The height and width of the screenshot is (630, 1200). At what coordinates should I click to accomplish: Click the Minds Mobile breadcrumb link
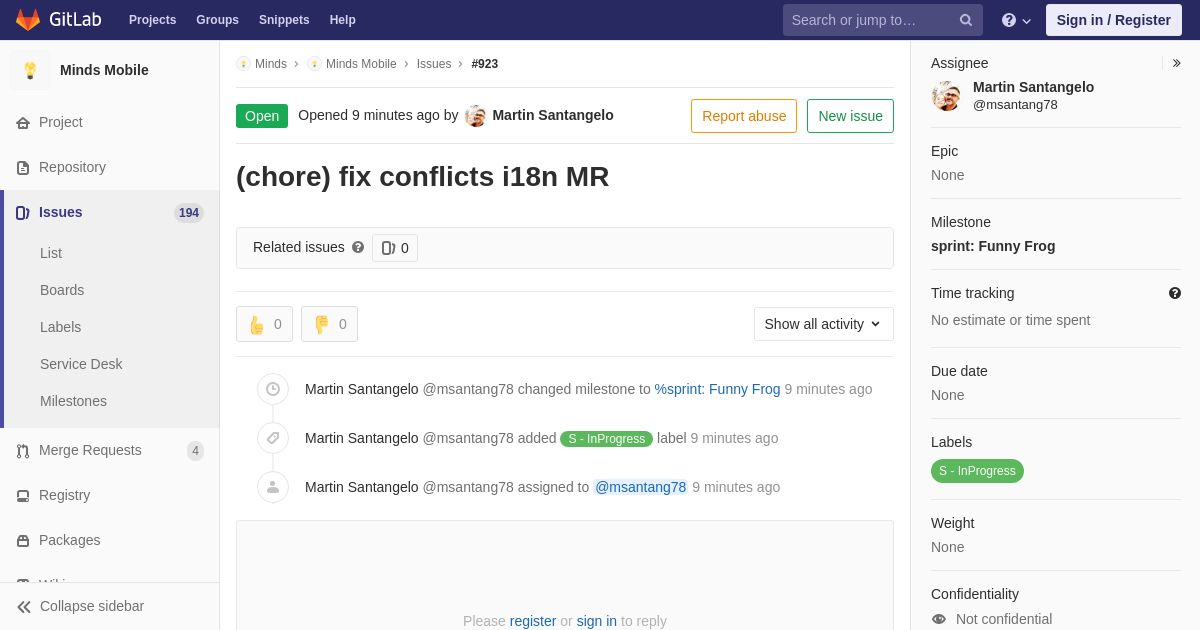pyautogui.click(x=361, y=64)
